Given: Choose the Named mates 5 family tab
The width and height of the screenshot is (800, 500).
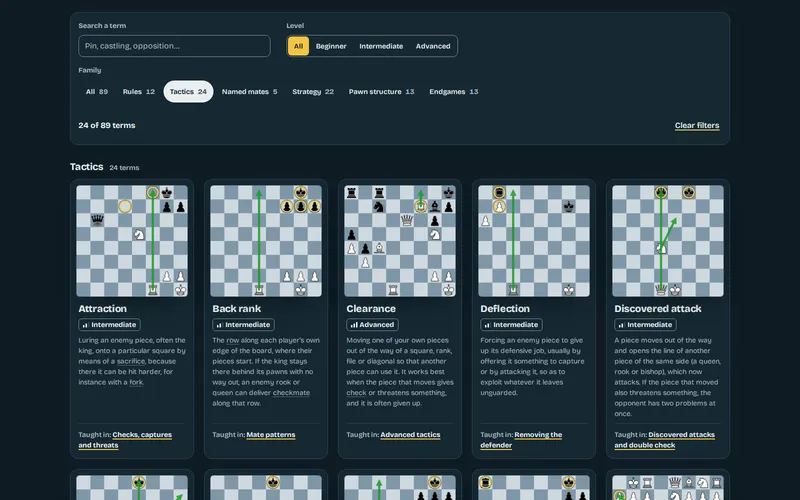Looking at the screenshot, I should pyautogui.click(x=249, y=92).
